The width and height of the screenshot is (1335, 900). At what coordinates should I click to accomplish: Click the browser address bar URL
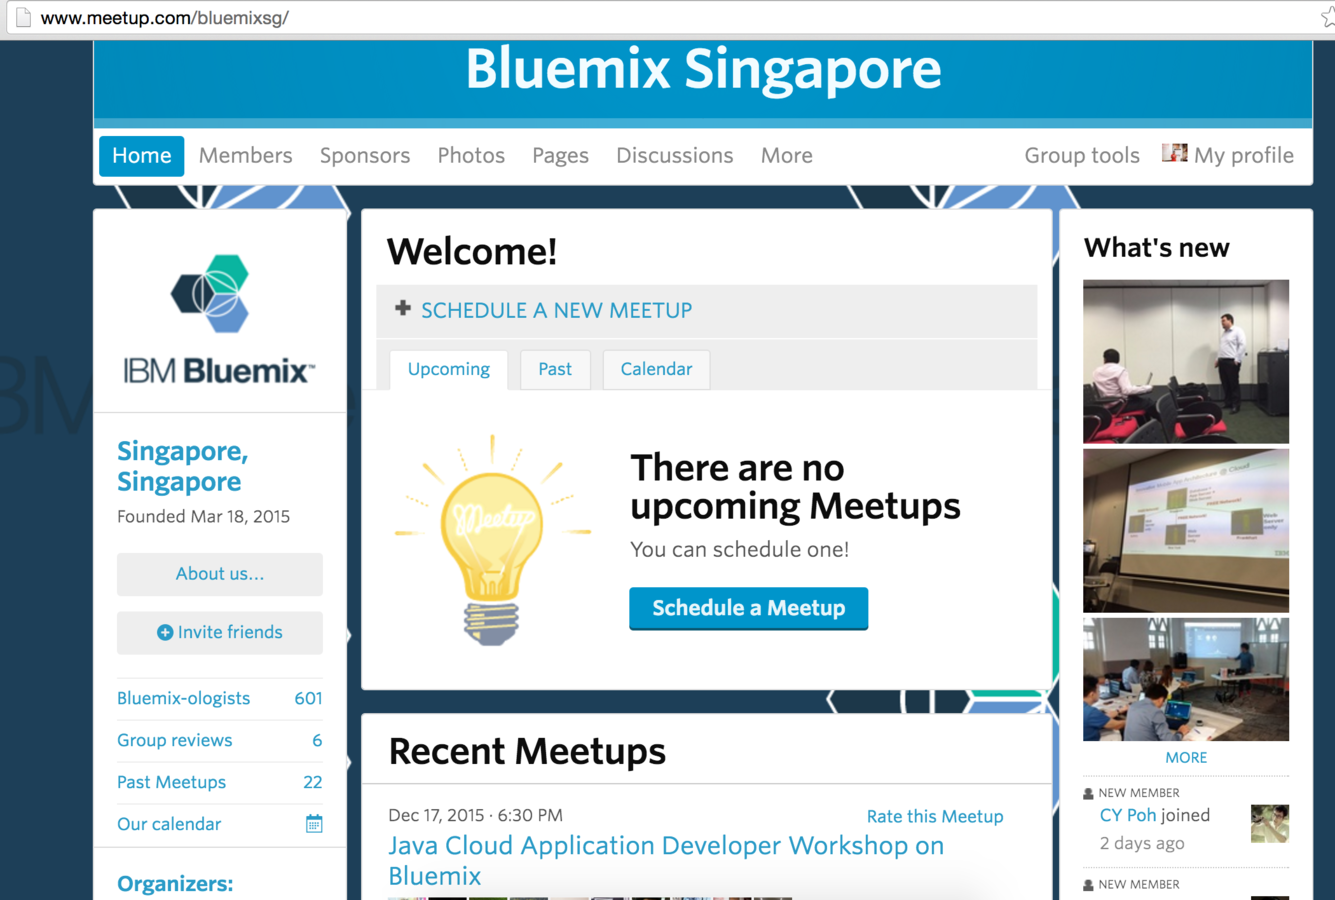click(x=165, y=18)
